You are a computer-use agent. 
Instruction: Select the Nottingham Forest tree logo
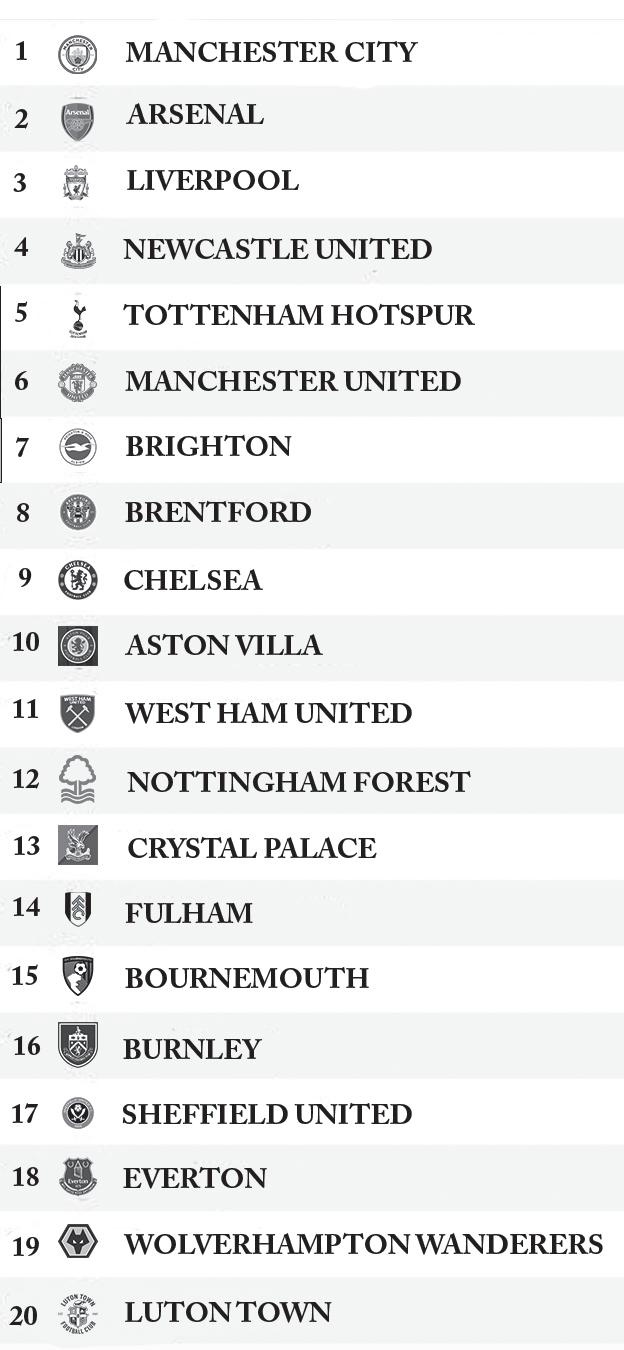click(77, 779)
